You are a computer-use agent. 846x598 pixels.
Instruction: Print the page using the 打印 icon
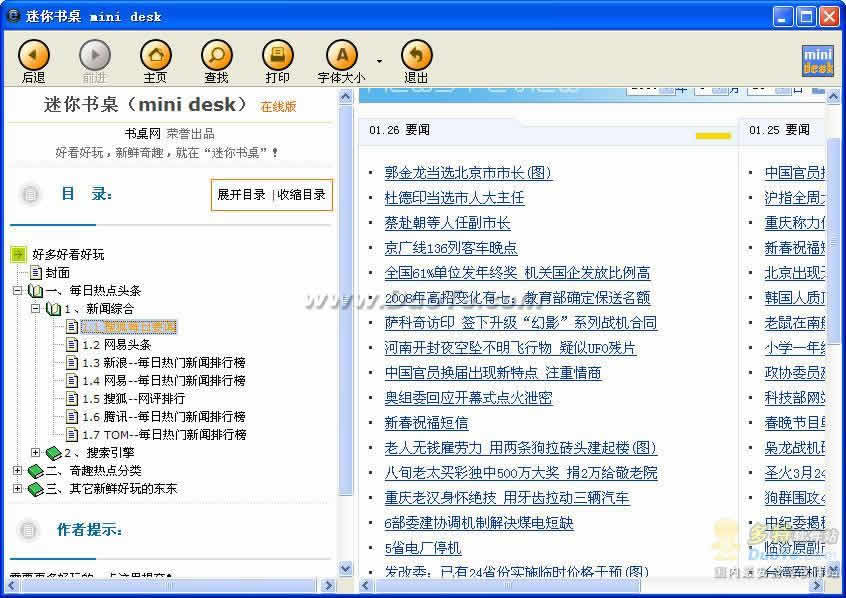(277, 55)
